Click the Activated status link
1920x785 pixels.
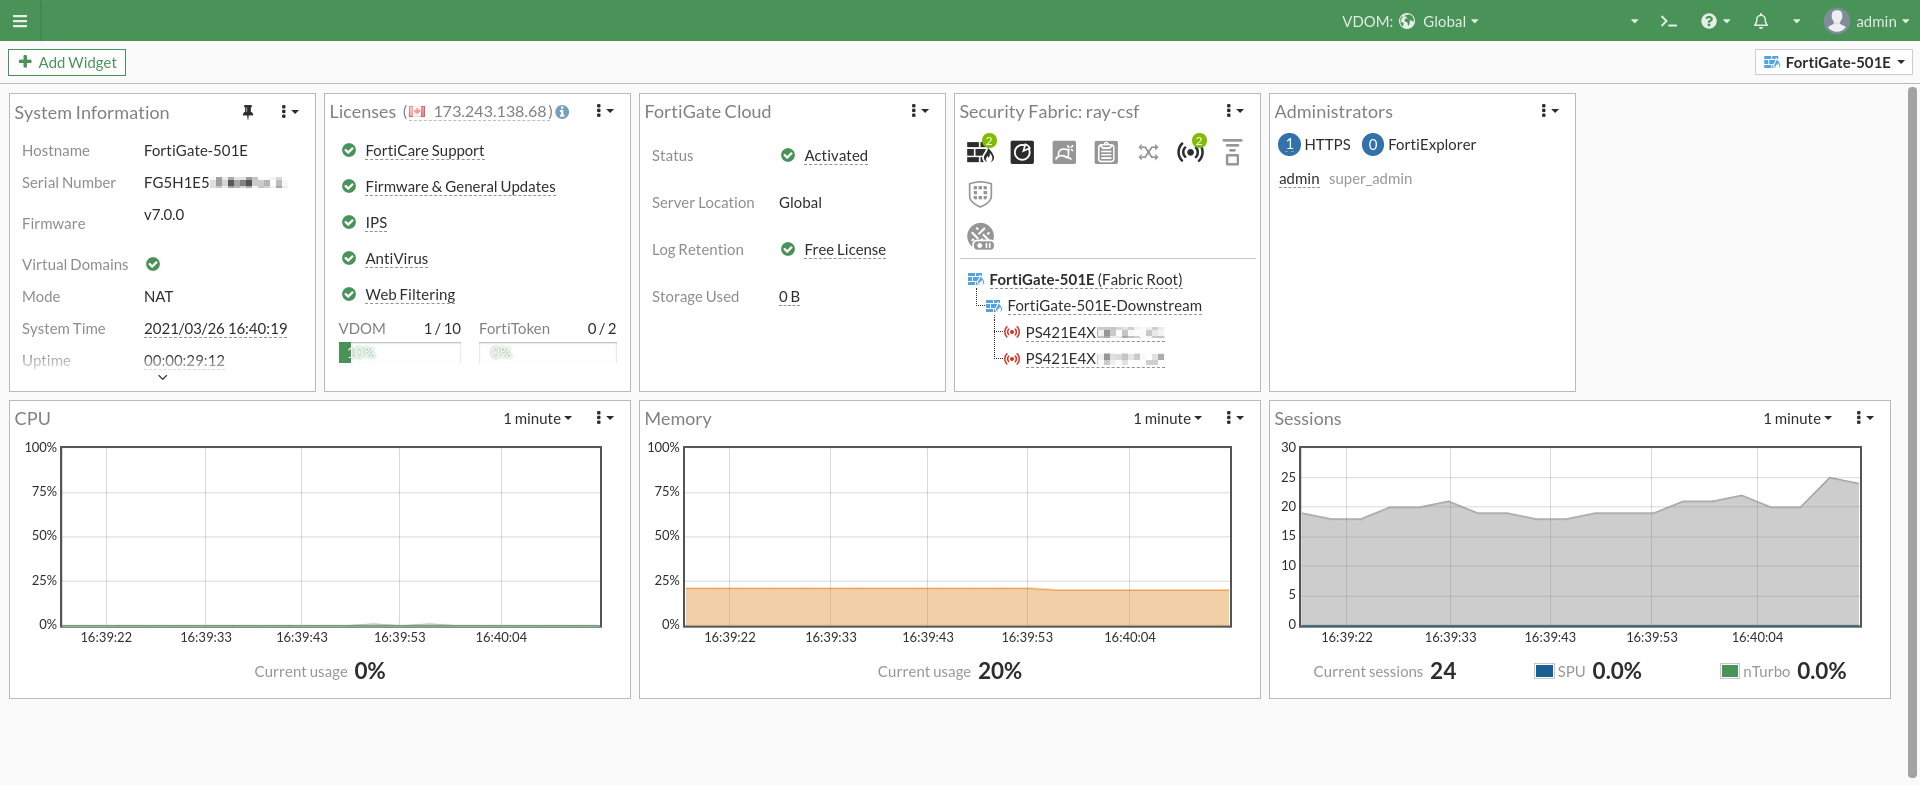[836, 155]
